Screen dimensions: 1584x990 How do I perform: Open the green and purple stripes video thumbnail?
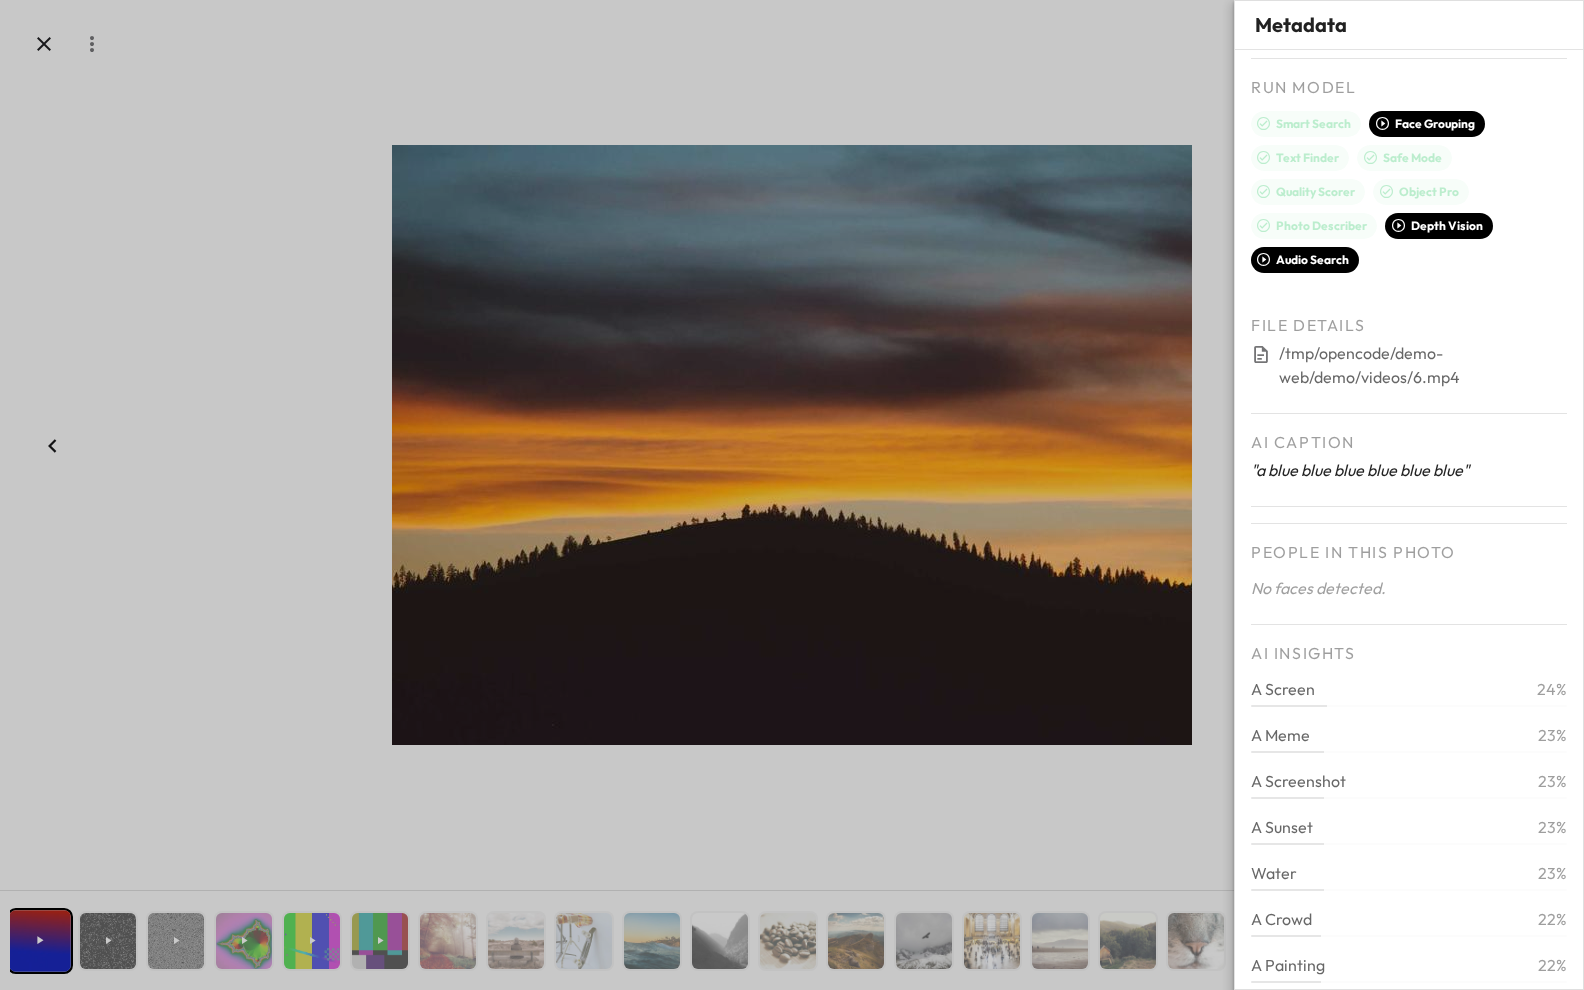312,941
